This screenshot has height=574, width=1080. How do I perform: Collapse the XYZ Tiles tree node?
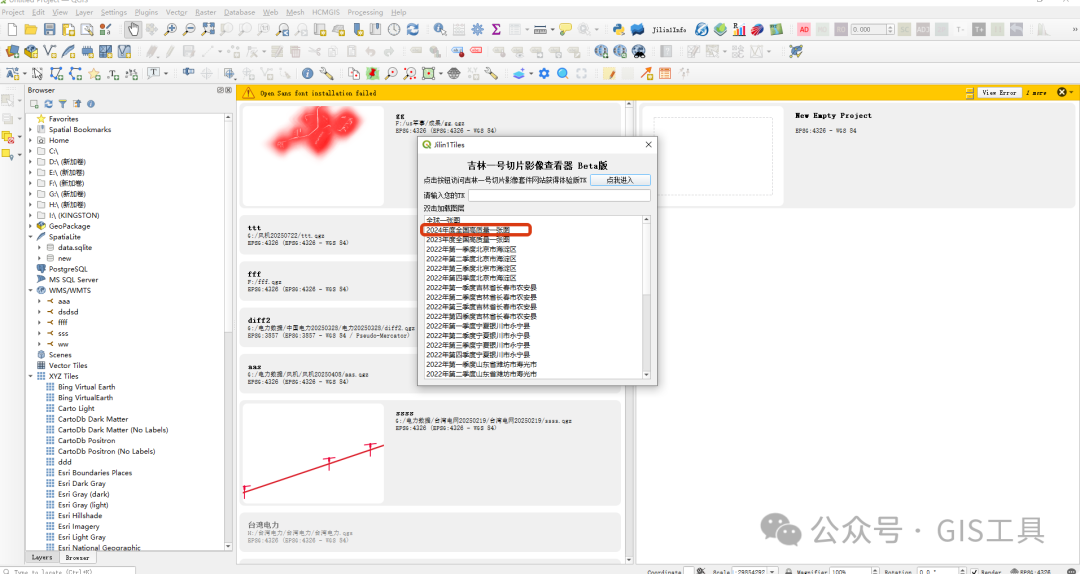click(x=30, y=376)
